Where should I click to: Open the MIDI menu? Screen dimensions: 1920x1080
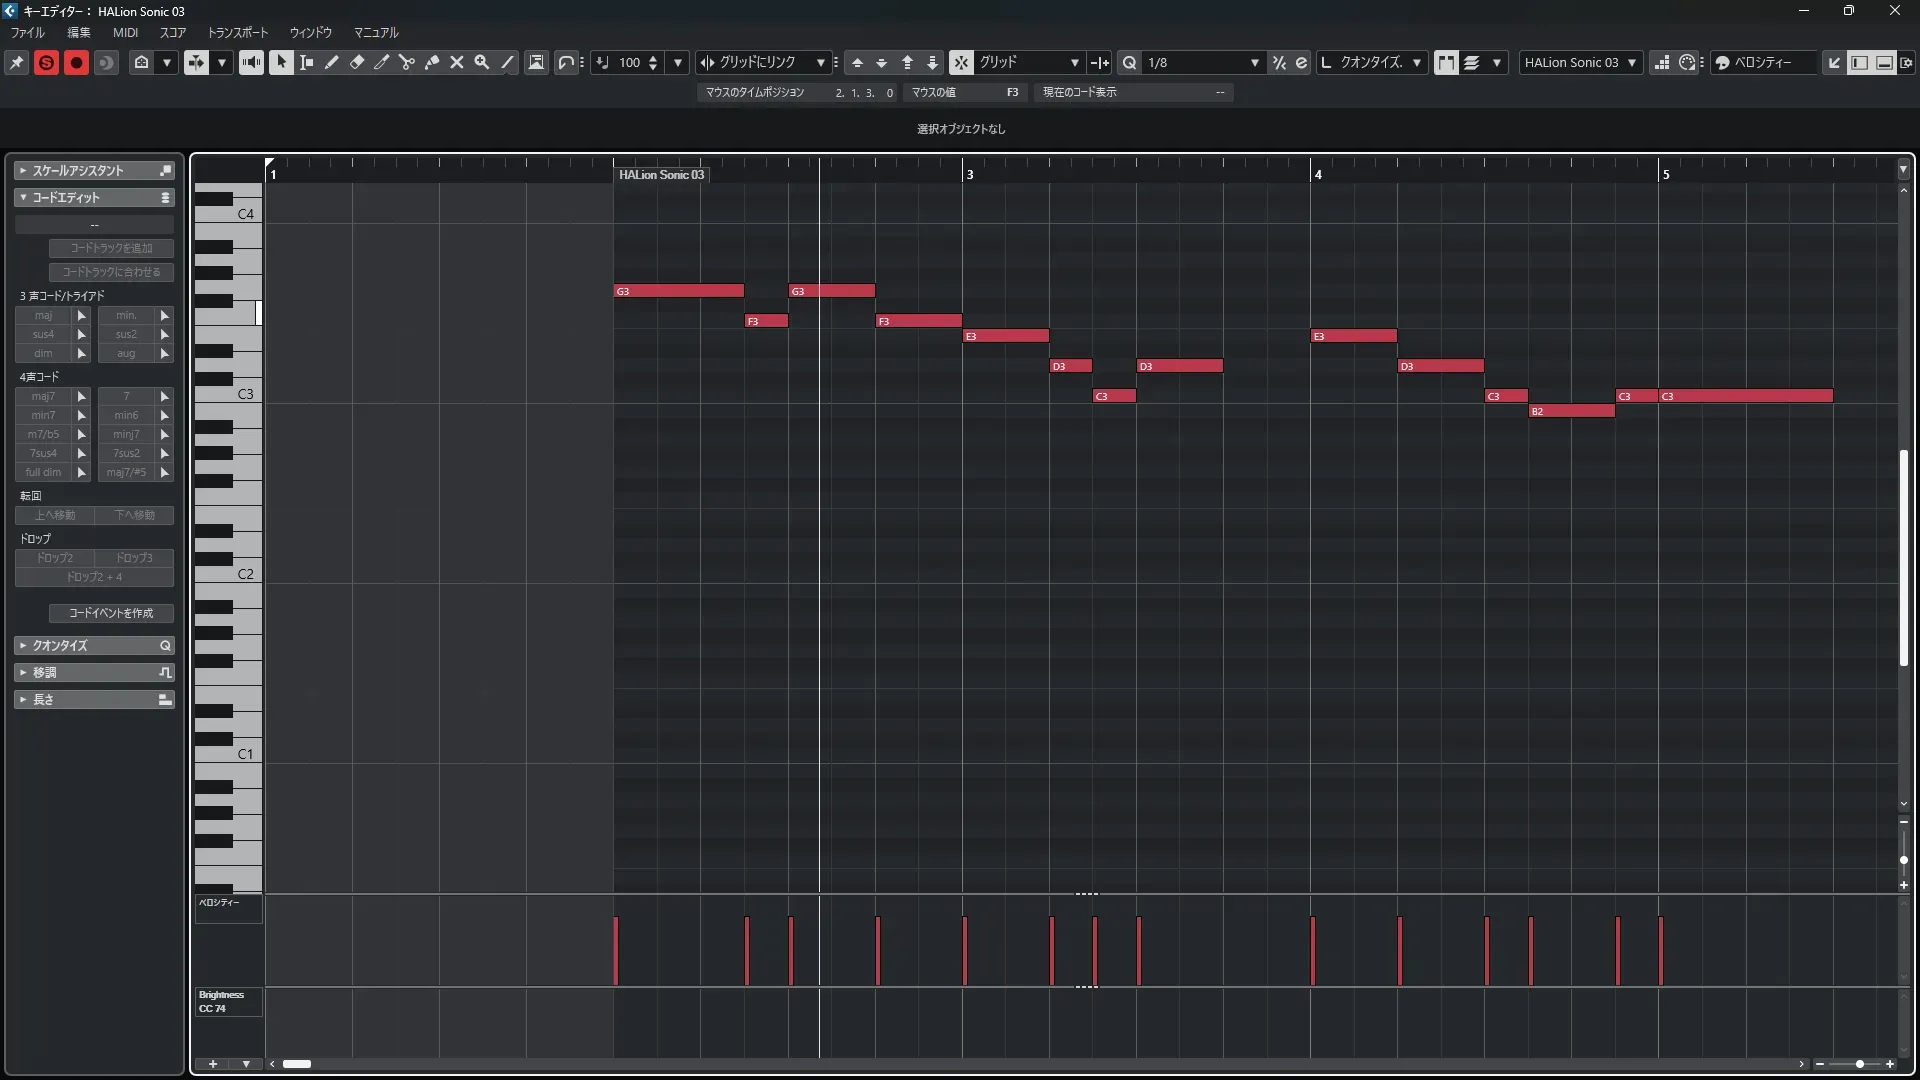pyautogui.click(x=125, y=32)
